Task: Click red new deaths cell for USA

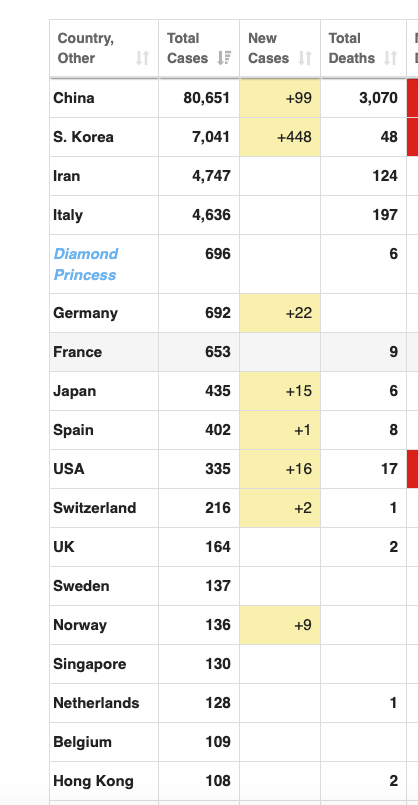Action: pyautogui.click(x=412, y=469)
